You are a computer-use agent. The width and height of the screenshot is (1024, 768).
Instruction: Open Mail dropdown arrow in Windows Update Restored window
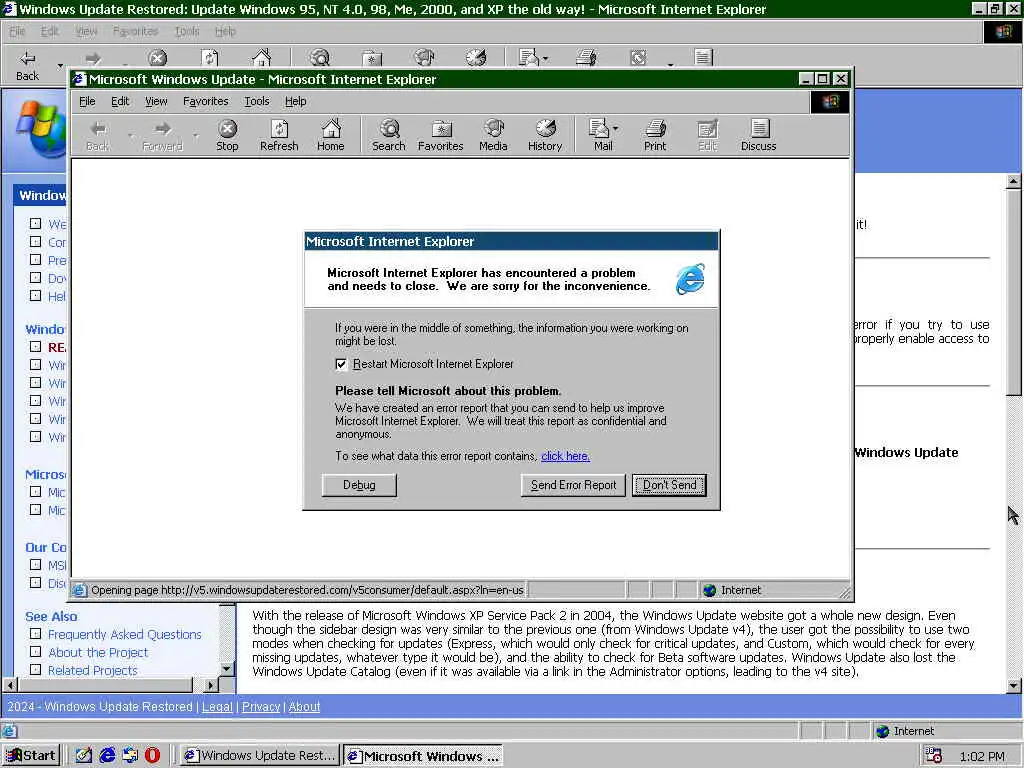point(545,58)
